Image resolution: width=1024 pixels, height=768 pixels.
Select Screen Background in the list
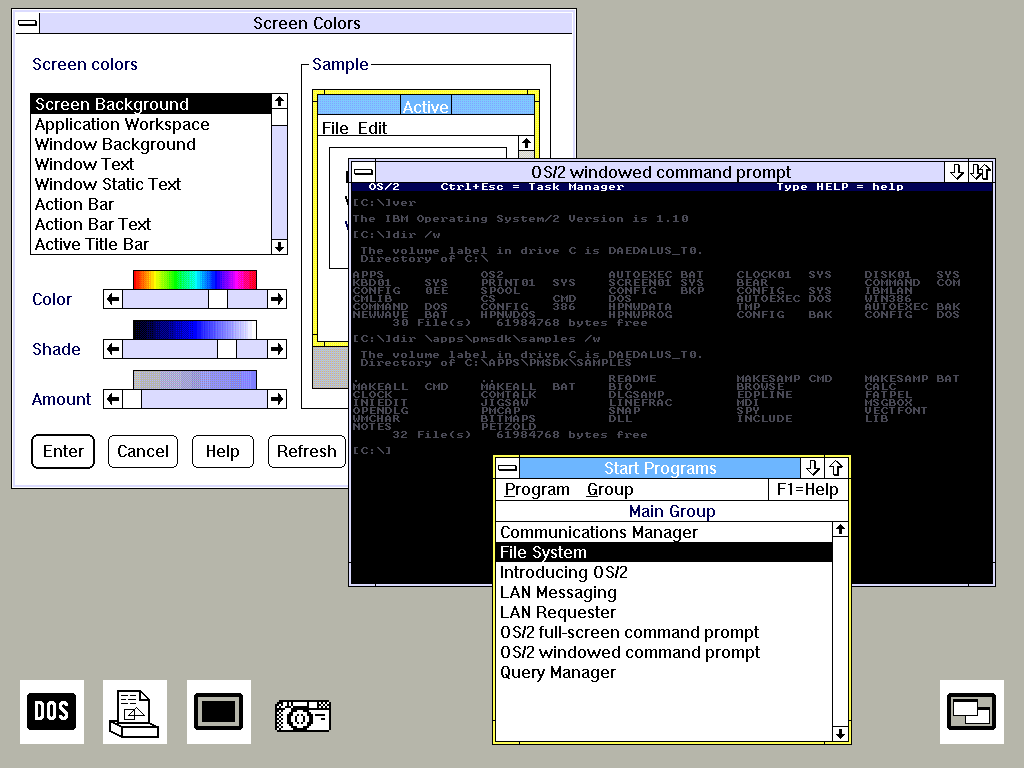151,104
